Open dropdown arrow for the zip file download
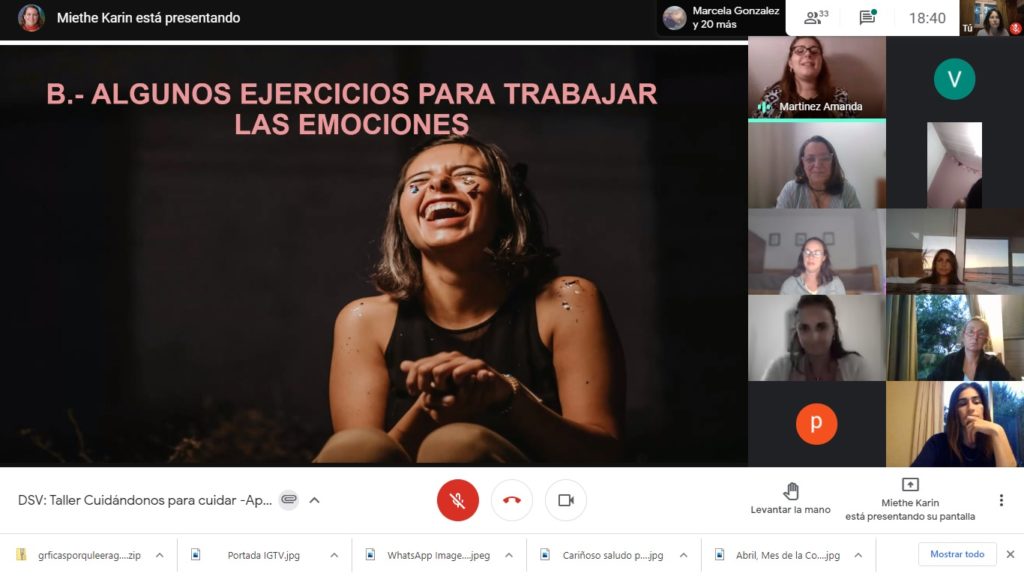 (159, 555)
